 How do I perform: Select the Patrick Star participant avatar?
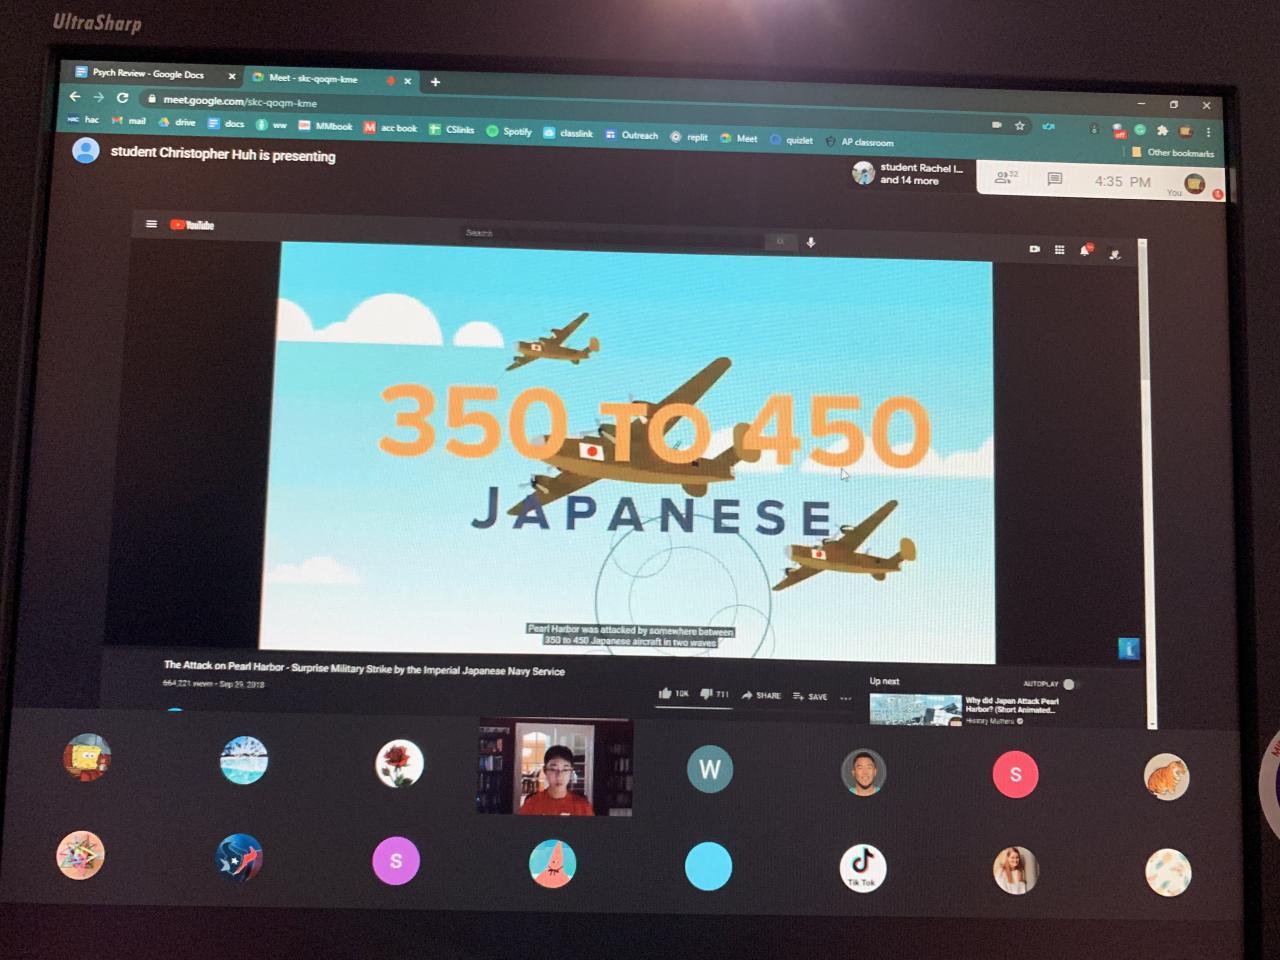coord(552,863)
